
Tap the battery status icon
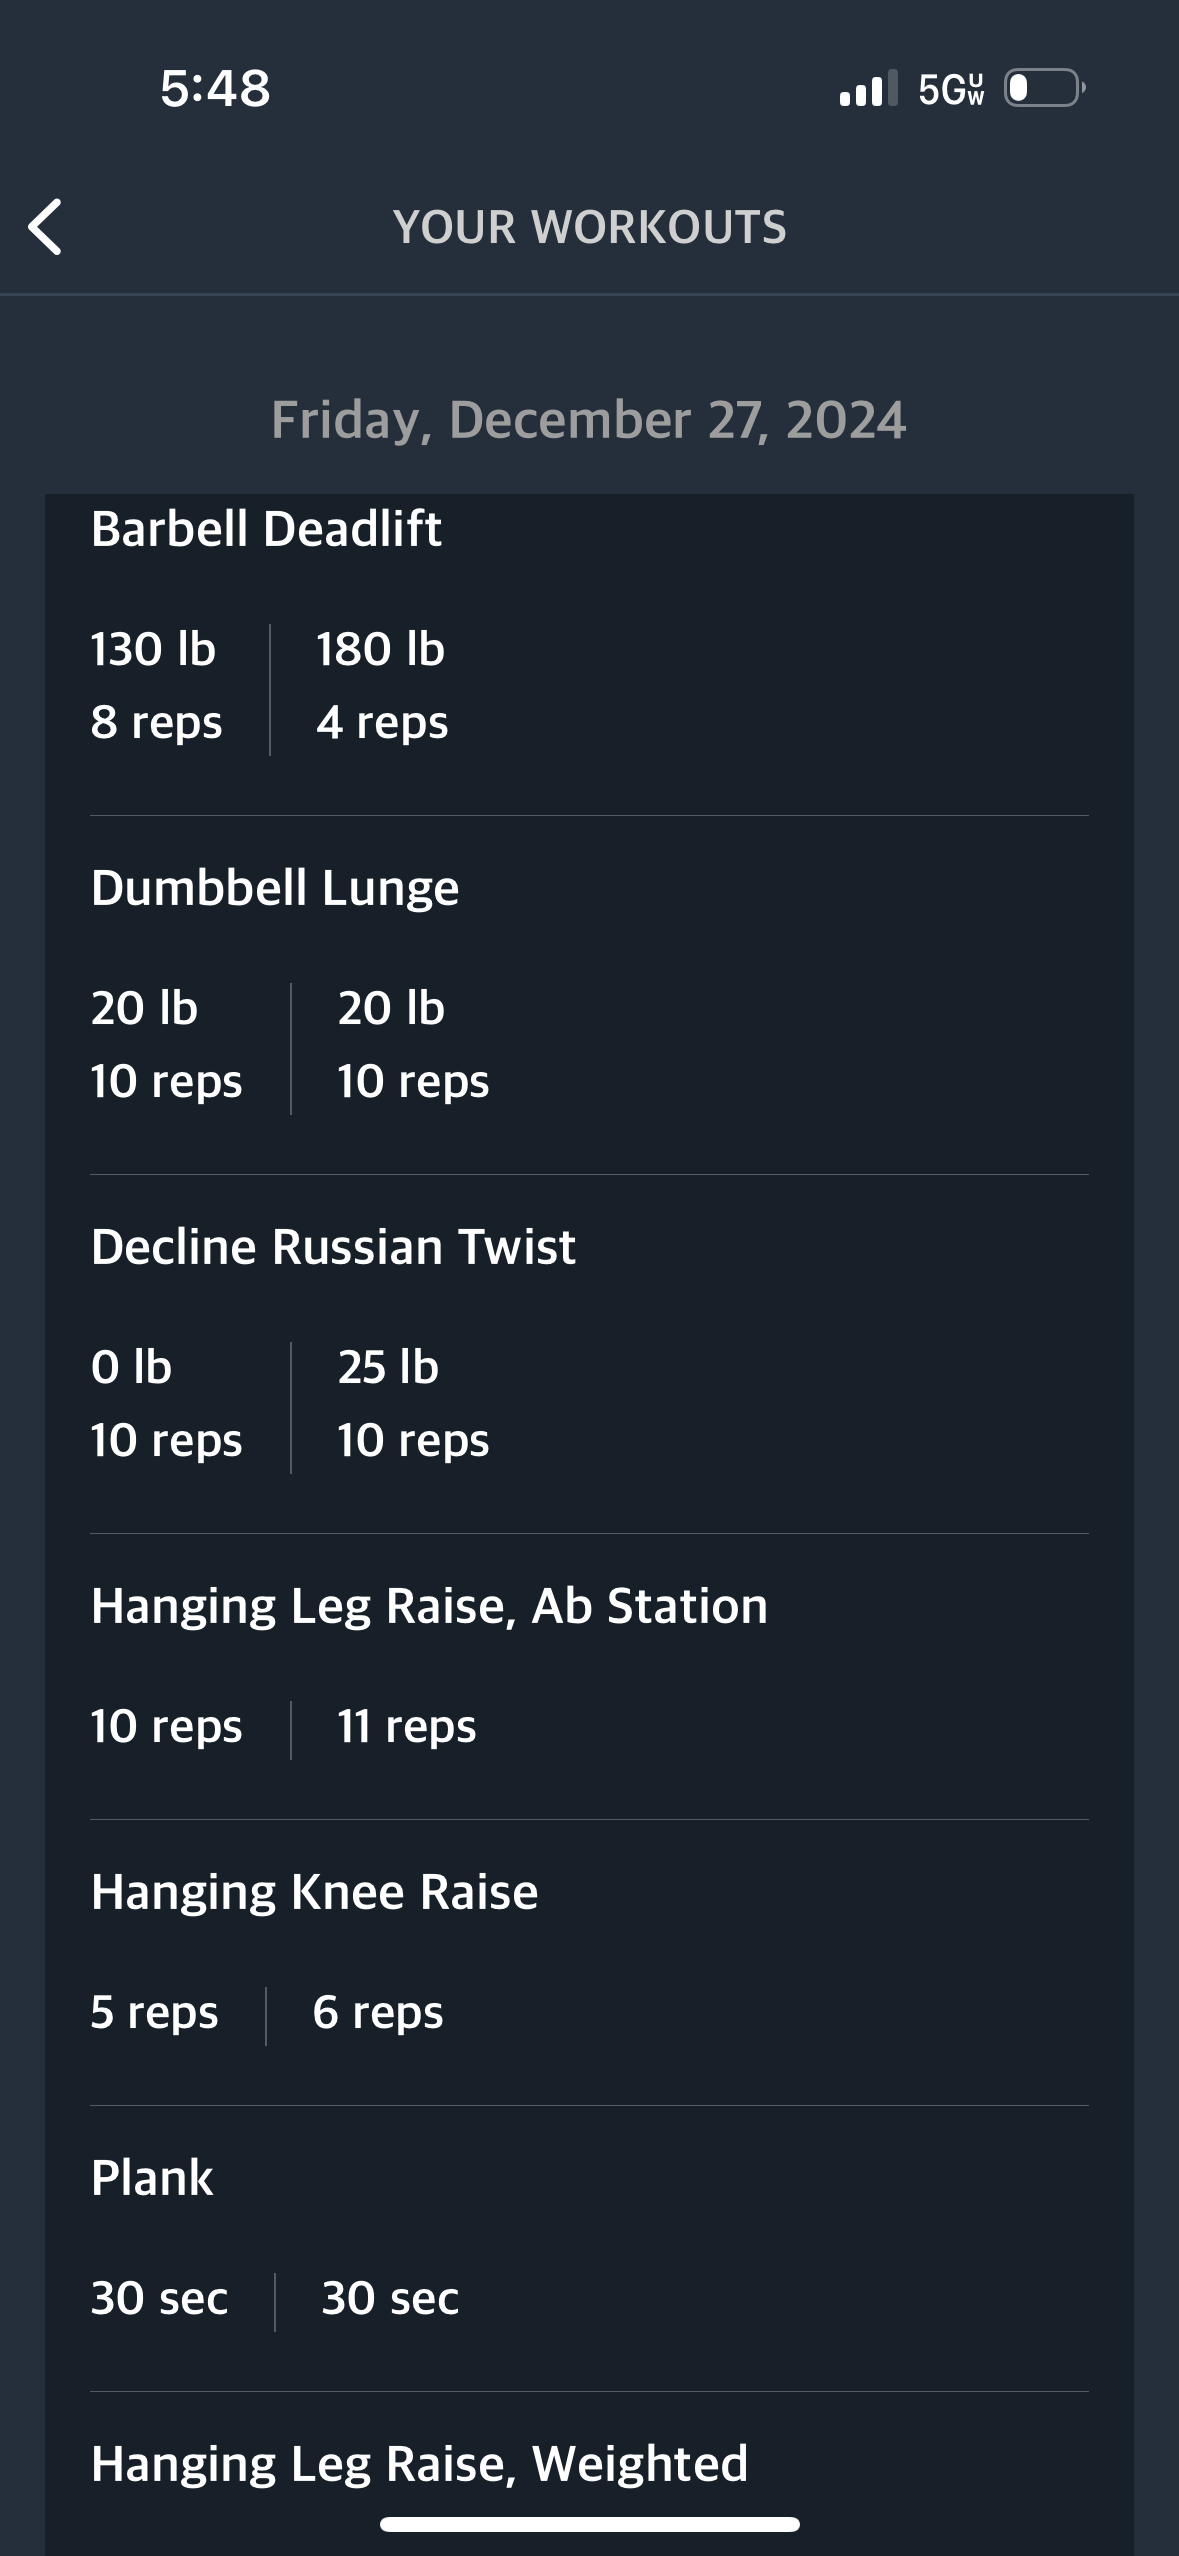click(1045, 88)
